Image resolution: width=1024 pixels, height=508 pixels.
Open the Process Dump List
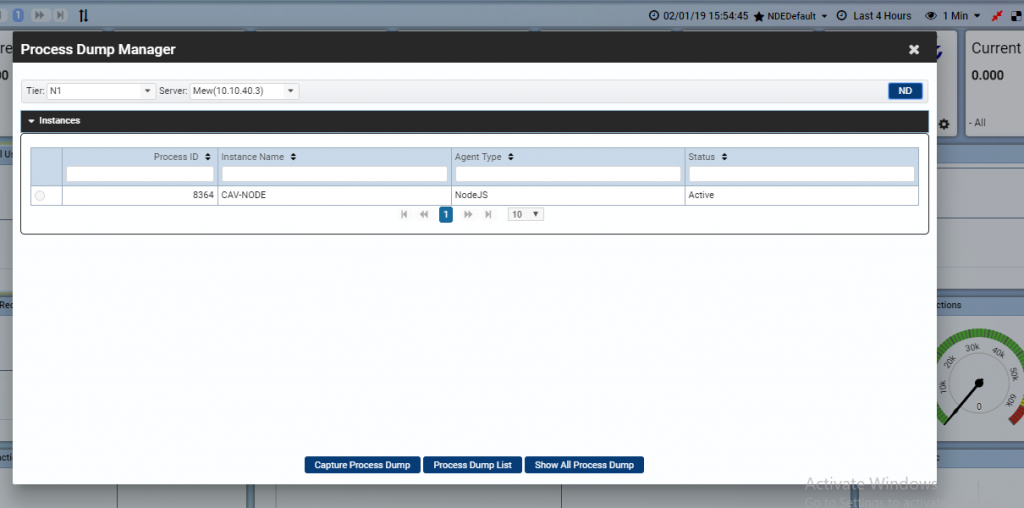click(x=473, y=465)
